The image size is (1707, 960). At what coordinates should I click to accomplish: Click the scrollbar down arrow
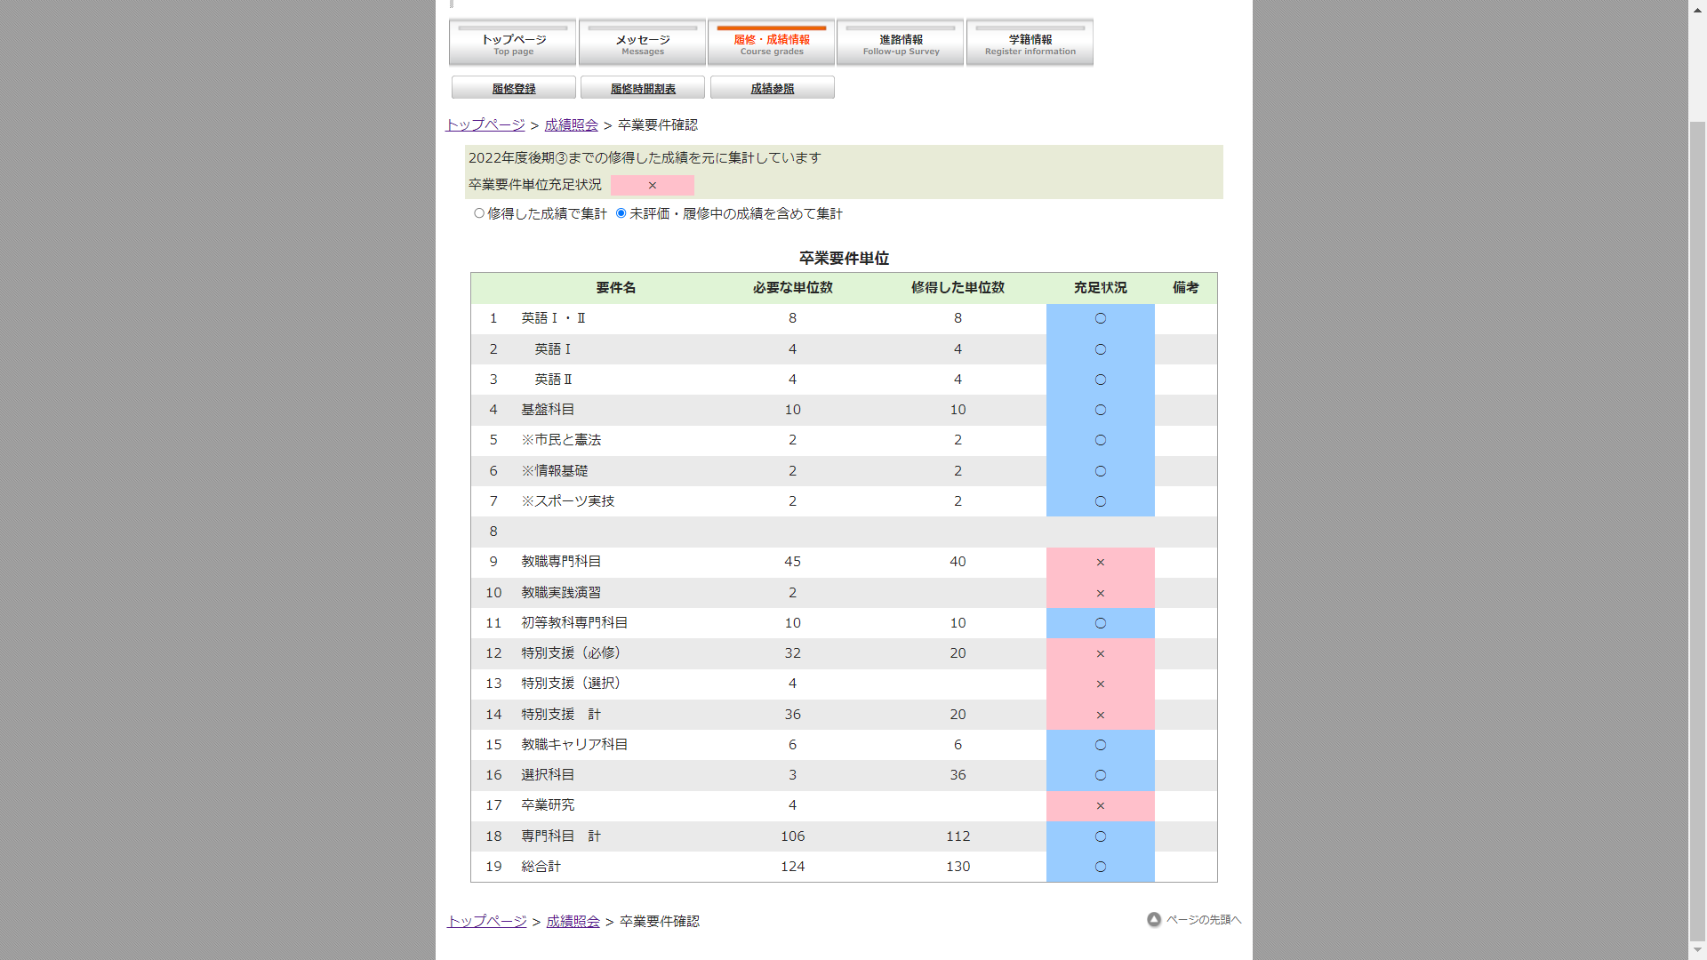1697,950
